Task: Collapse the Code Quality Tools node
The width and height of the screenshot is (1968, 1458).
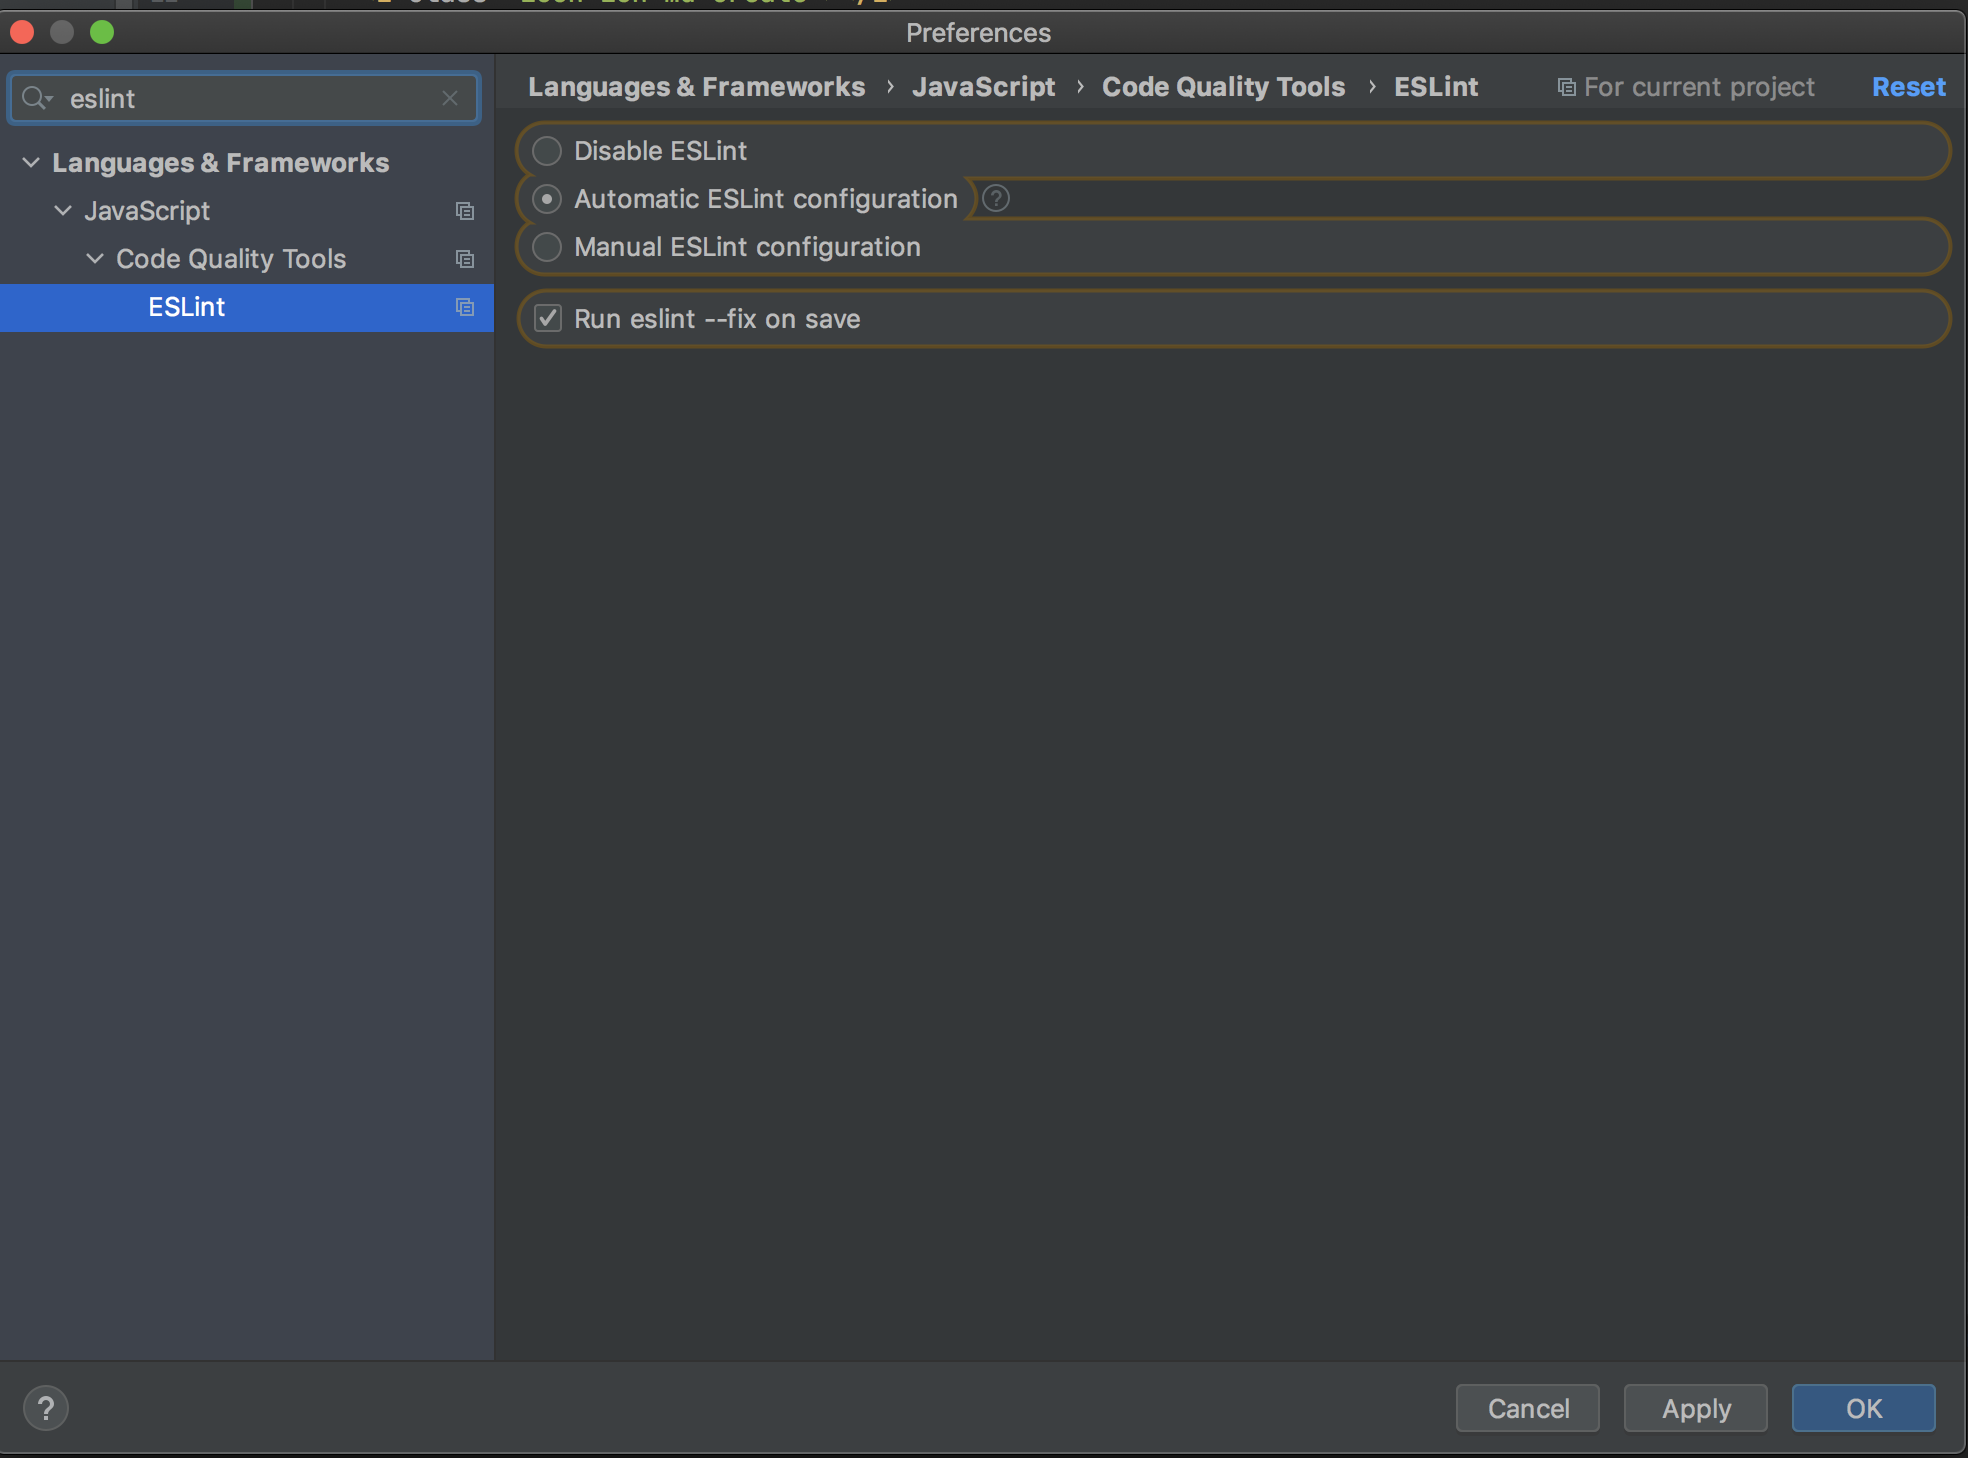Action: tap(95, 258)
